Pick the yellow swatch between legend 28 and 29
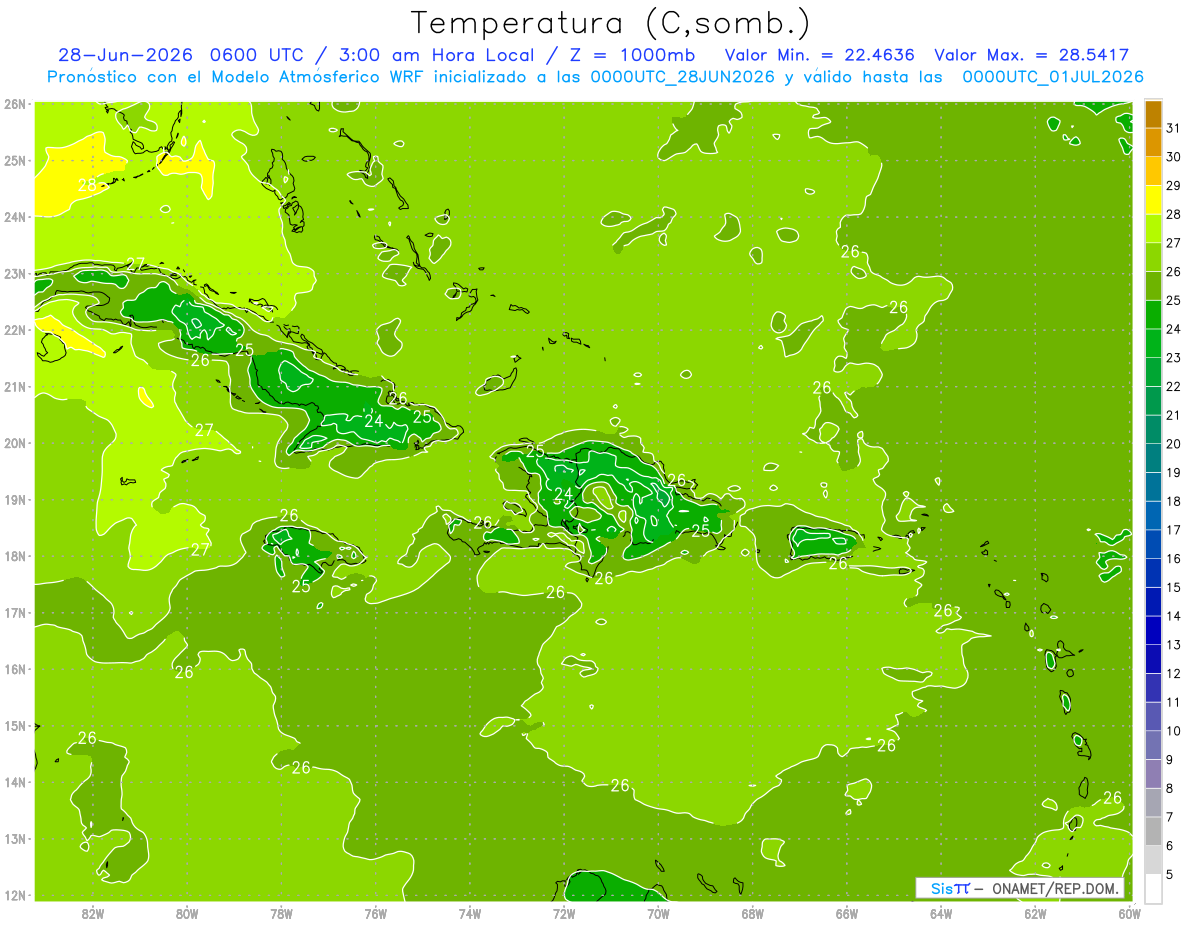The width and height of the screenshot is (1200, 927). click(1153, 200)
